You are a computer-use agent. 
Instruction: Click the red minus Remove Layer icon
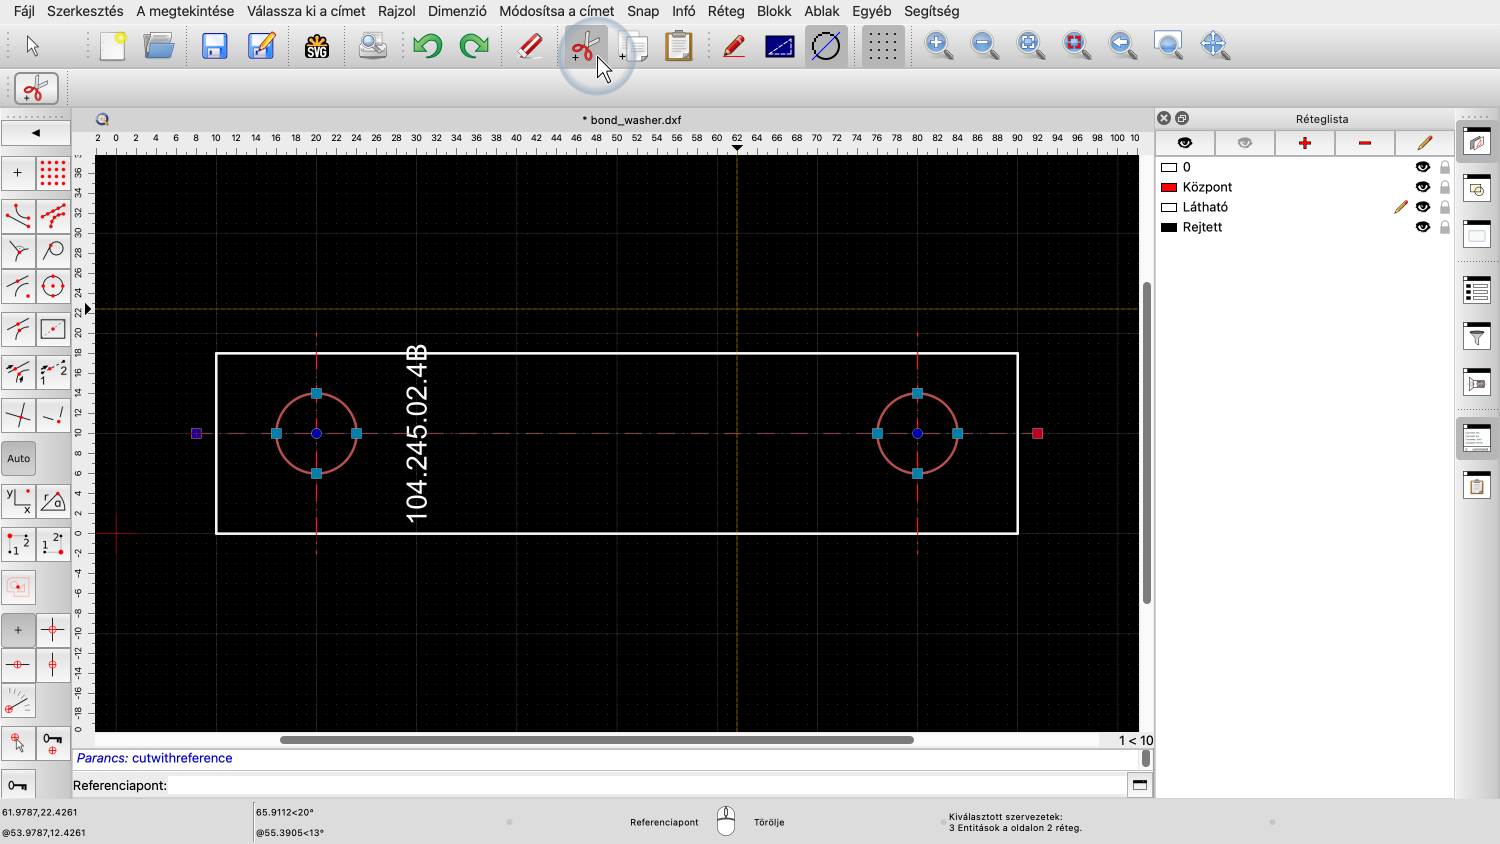1364,143
